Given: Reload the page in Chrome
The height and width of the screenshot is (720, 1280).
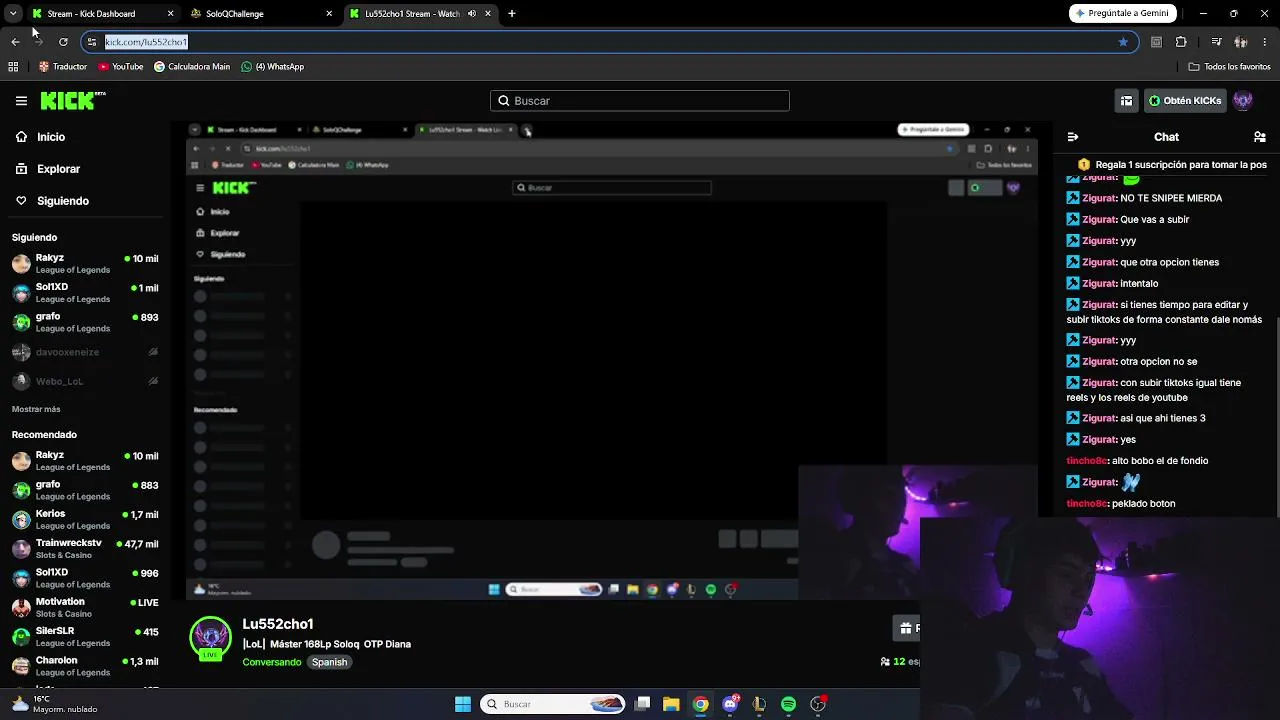Looking at the screenshot, I should click(63, 42).
